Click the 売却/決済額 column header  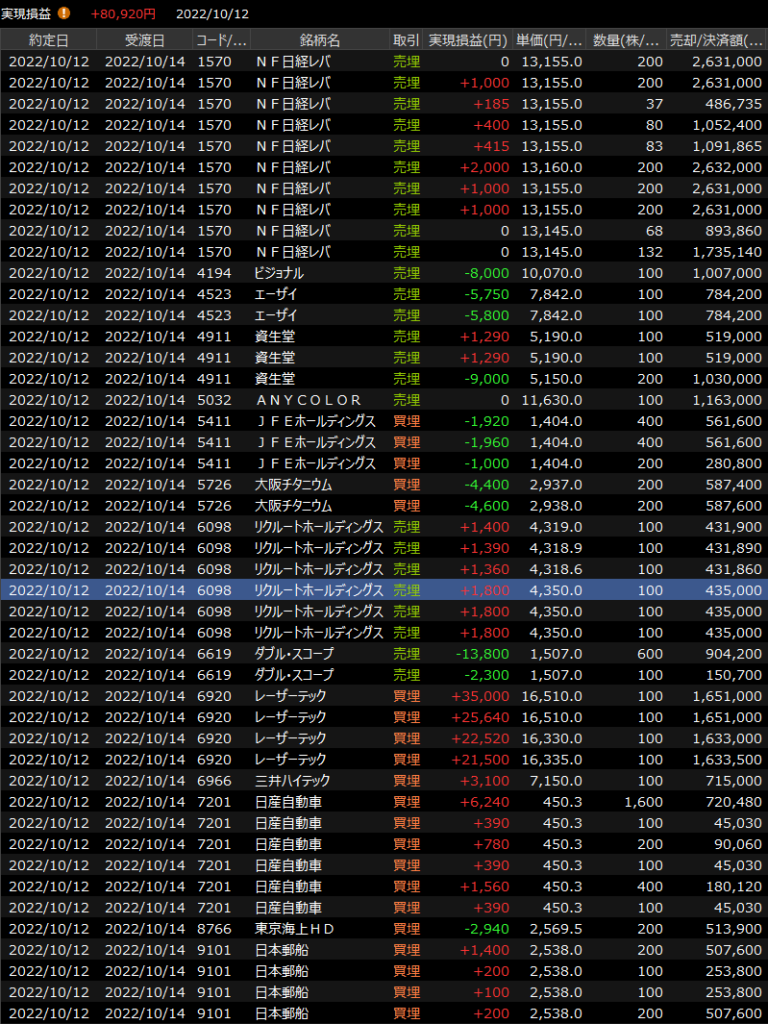tap(716, 40)
